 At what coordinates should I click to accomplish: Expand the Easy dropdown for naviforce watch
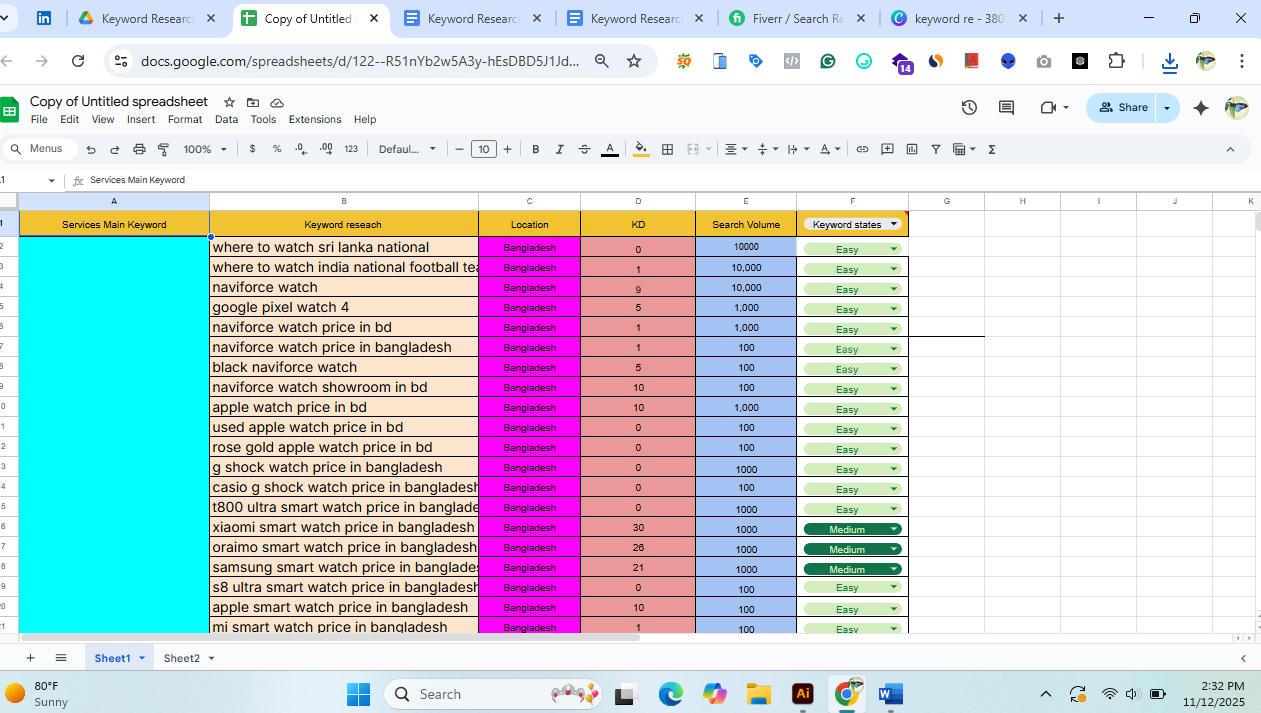893,288
